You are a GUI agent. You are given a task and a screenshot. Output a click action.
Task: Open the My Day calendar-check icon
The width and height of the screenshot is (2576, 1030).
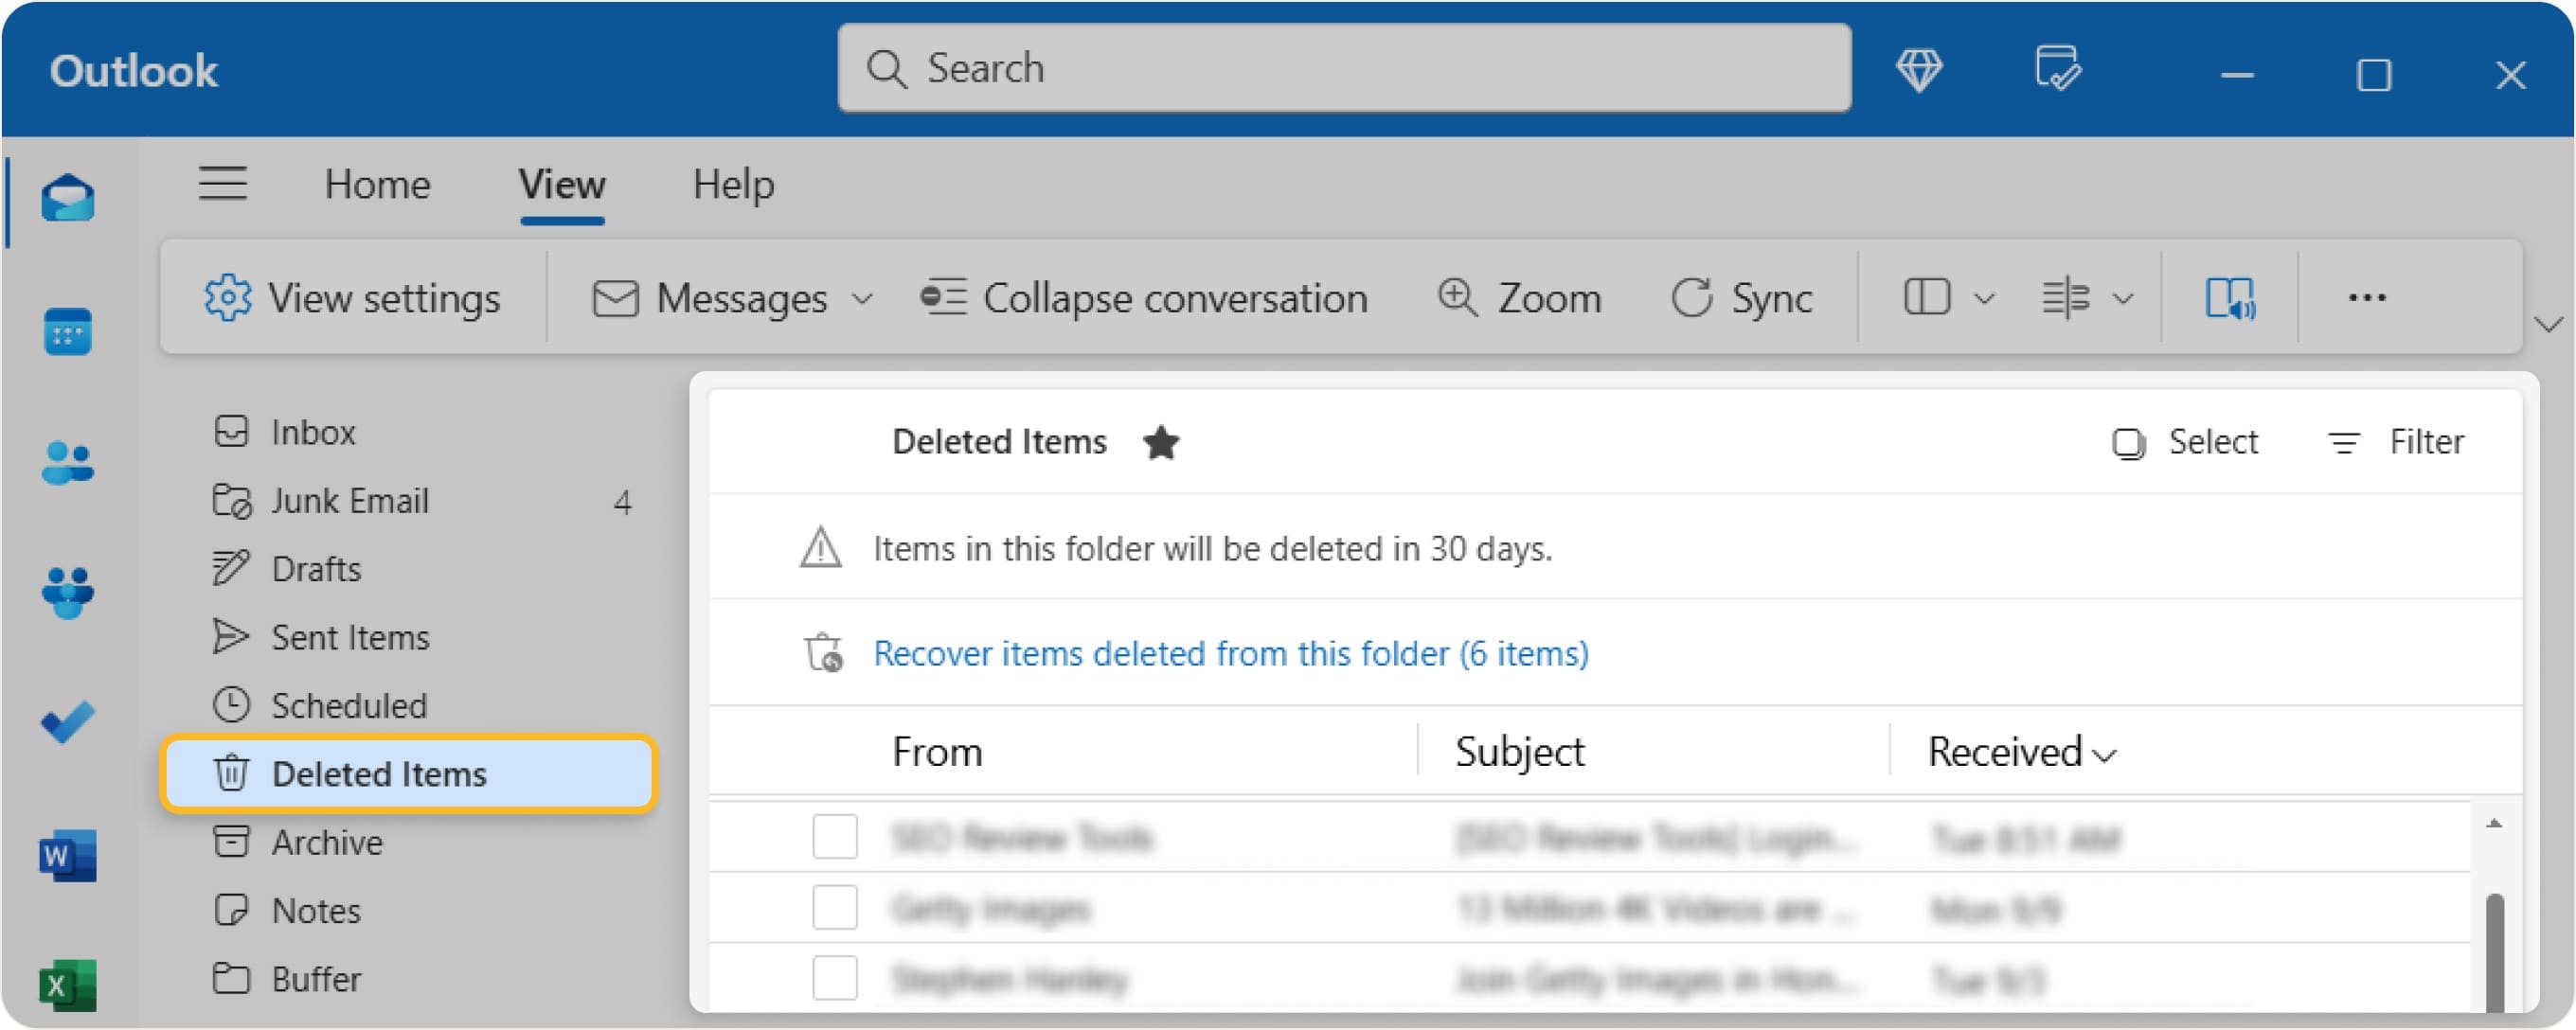pyautogui.click(x=2058, y=68)
